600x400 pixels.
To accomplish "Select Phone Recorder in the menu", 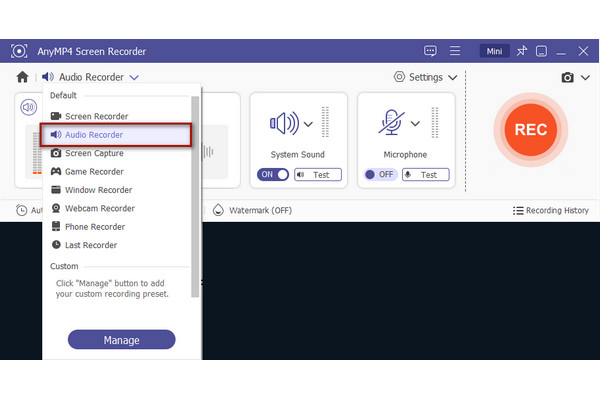I will click(x=117, y=227).
